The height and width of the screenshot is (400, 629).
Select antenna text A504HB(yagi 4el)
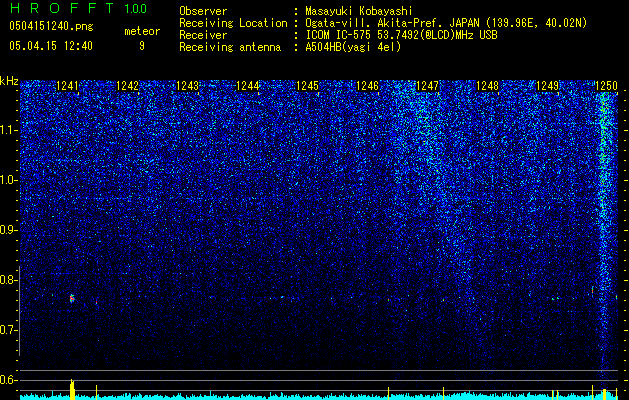[x=353, y=47]
